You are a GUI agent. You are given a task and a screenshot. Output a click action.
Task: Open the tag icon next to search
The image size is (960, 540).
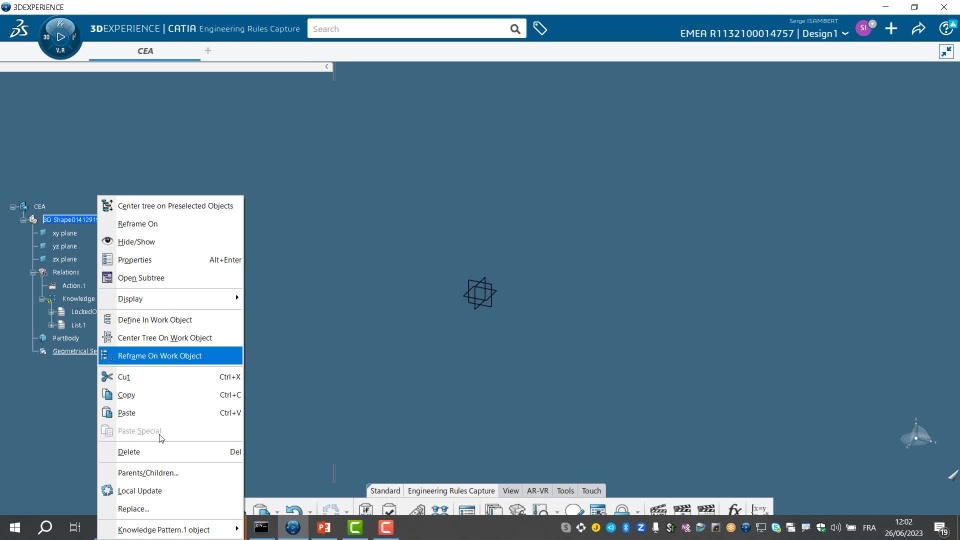point(539,28)
